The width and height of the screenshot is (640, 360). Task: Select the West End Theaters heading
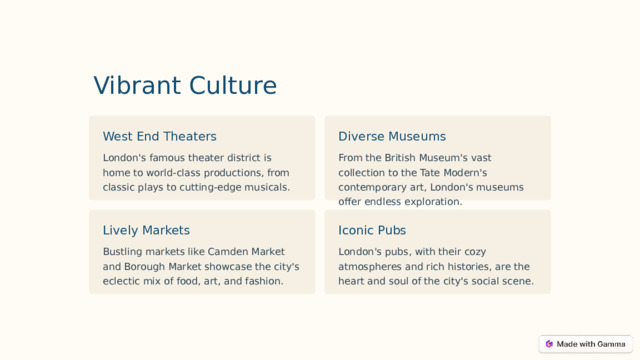(160, 136)
